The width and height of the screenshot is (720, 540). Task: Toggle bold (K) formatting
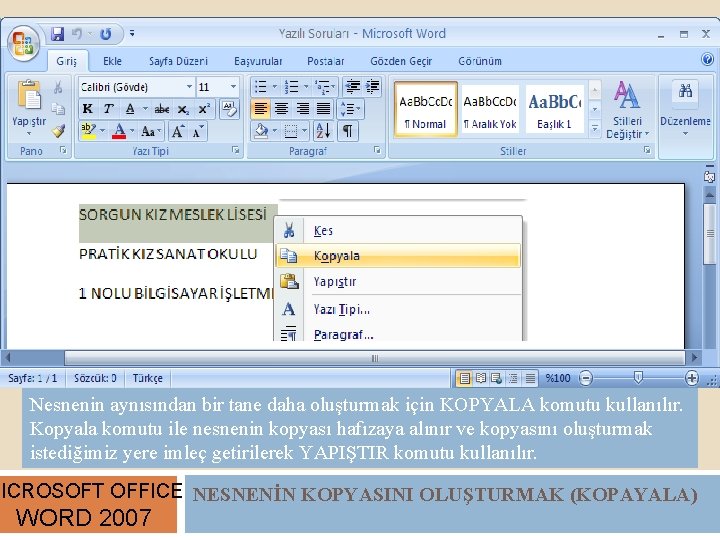tap(87, 109)
